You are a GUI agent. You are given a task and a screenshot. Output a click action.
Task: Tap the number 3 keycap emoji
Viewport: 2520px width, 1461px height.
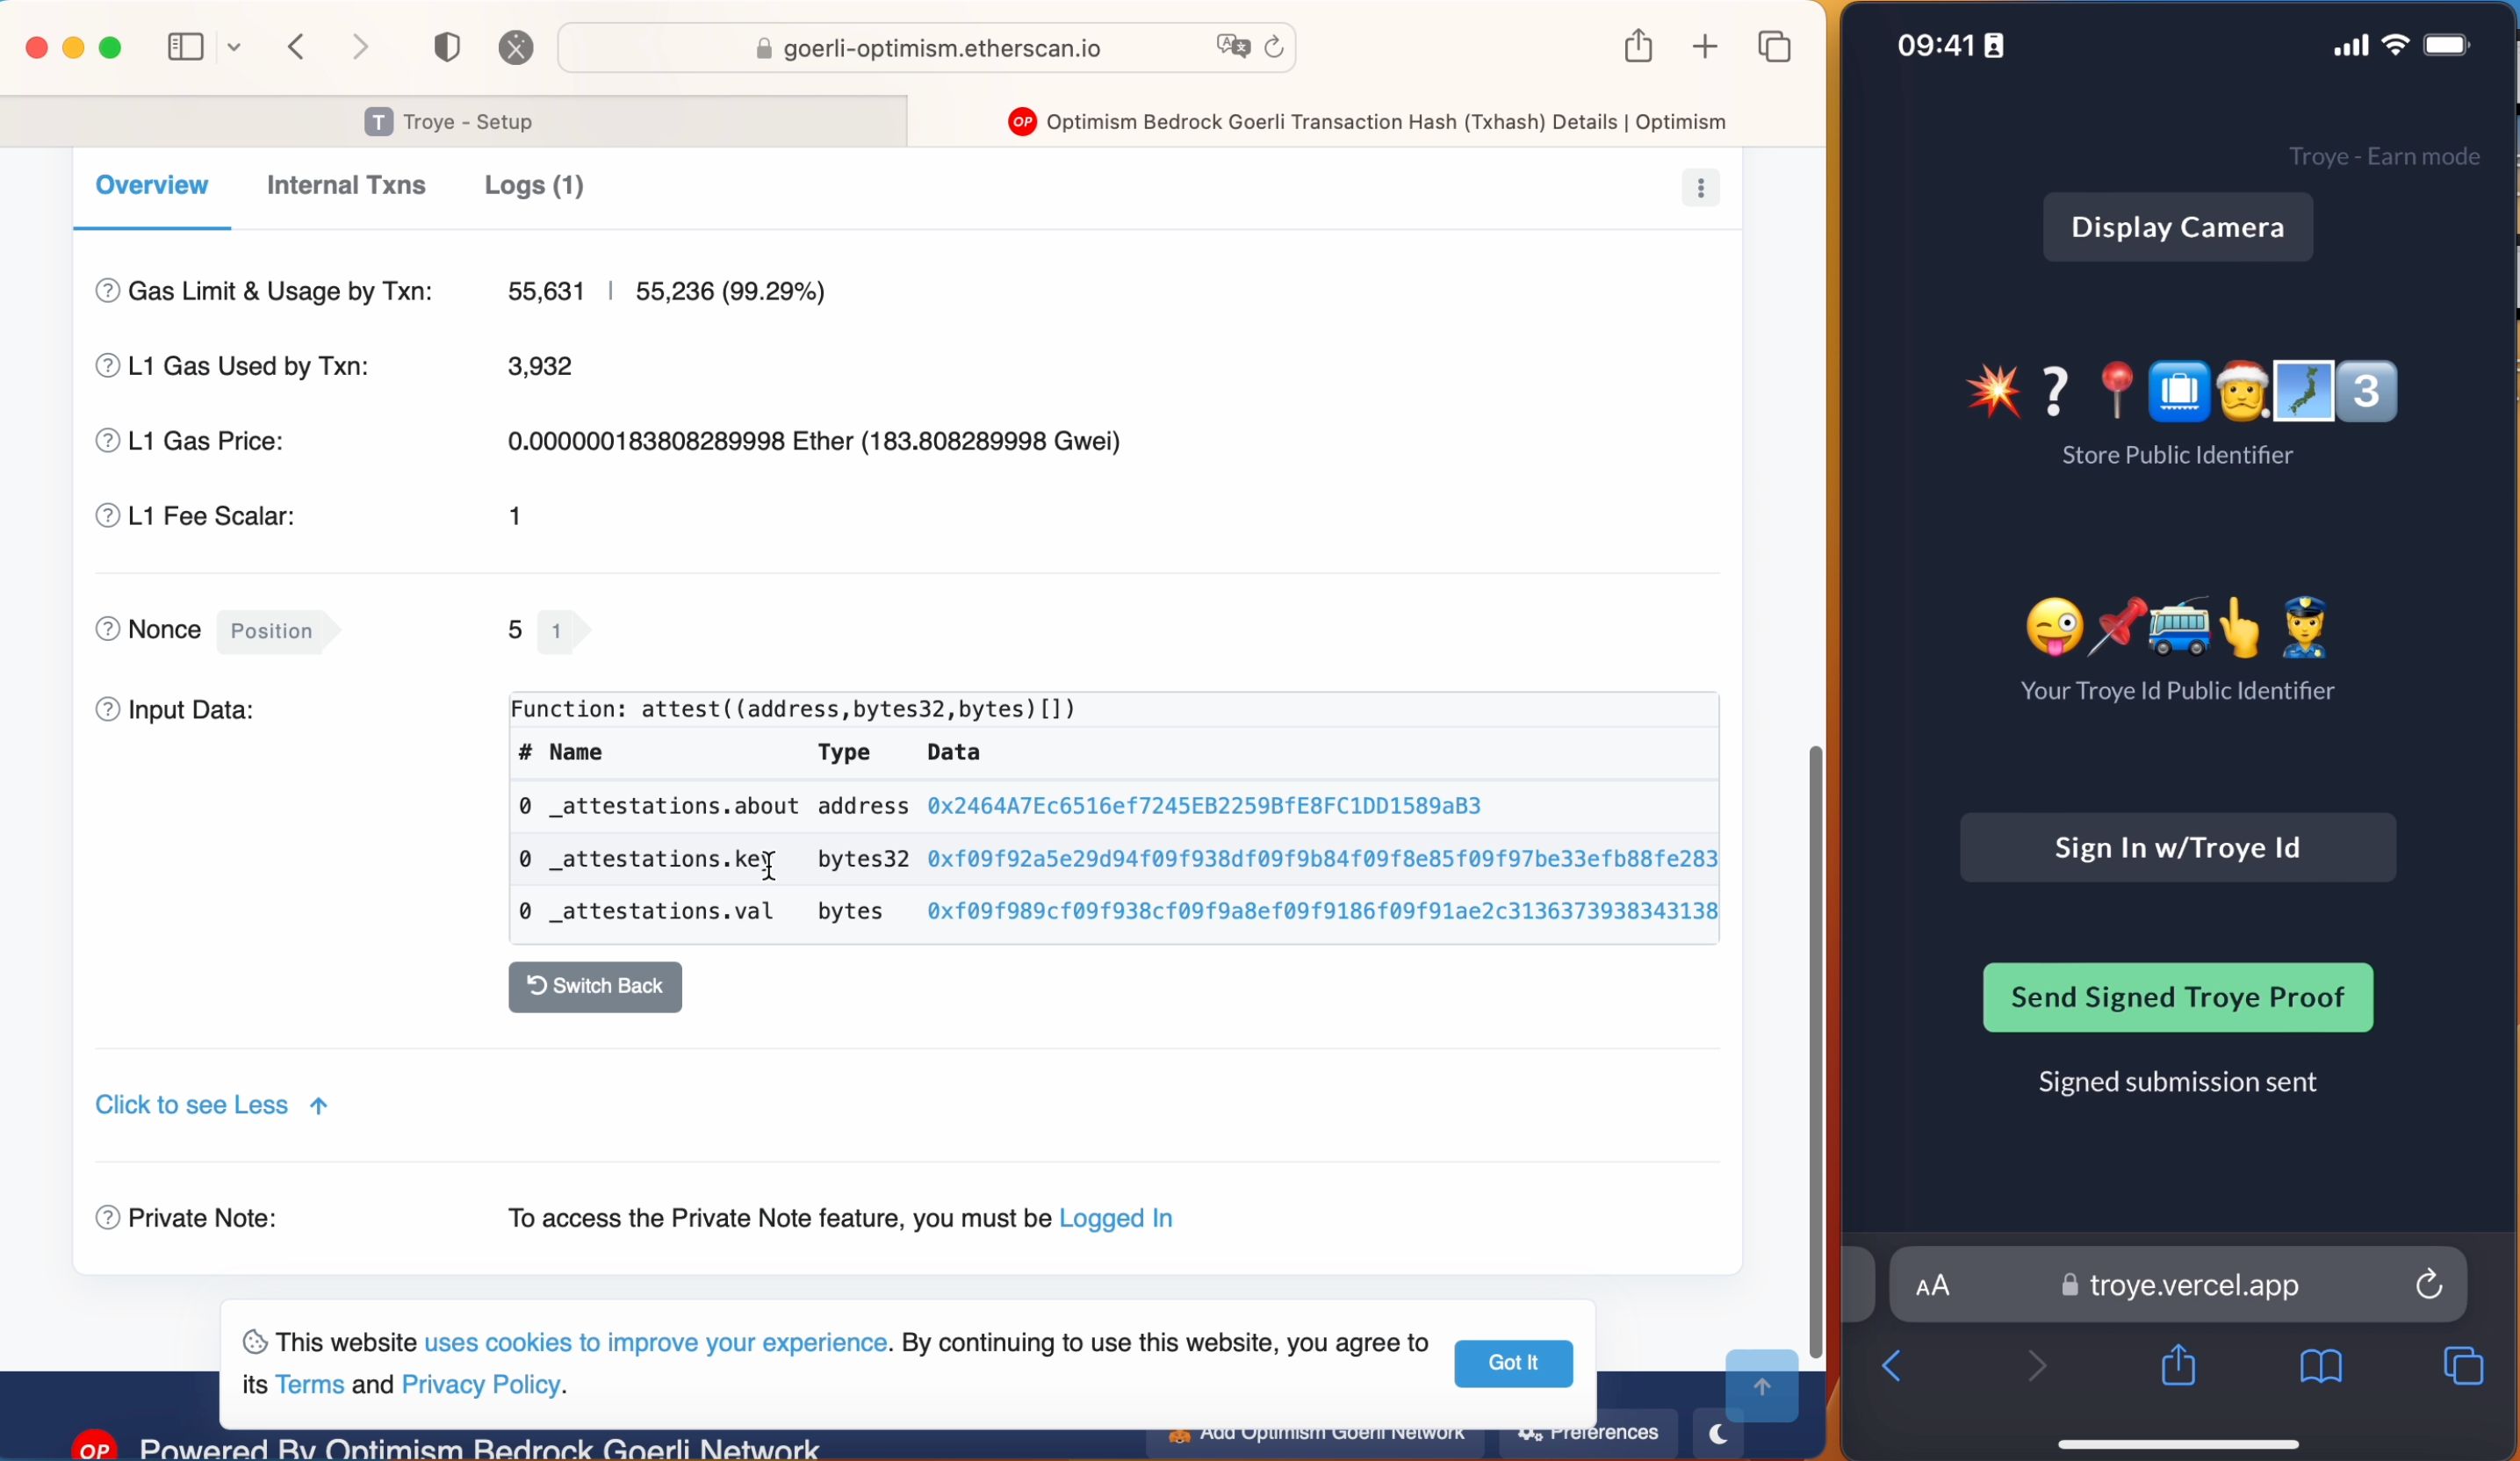tap(2366, 391)
